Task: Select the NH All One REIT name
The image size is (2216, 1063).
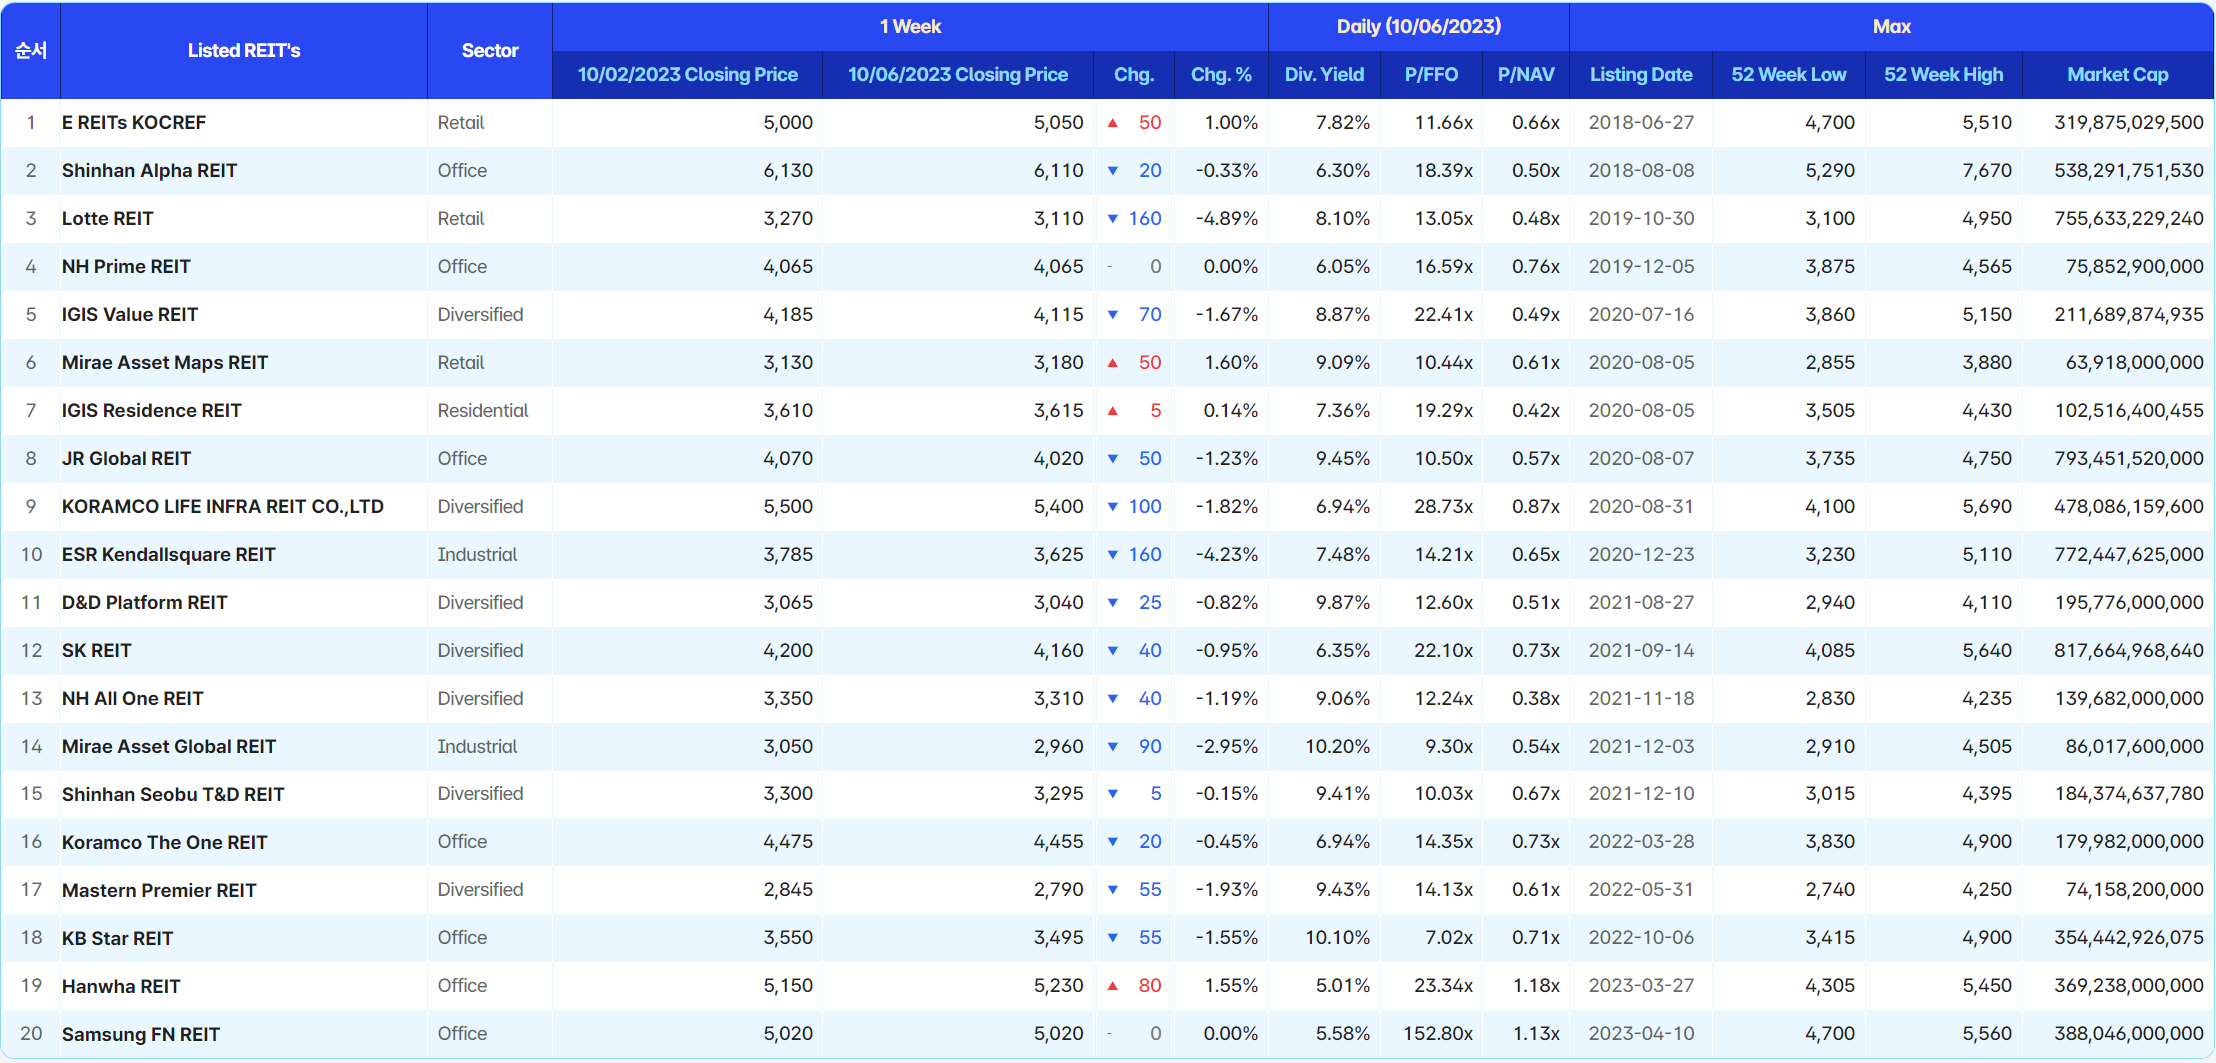Action: 133,699
